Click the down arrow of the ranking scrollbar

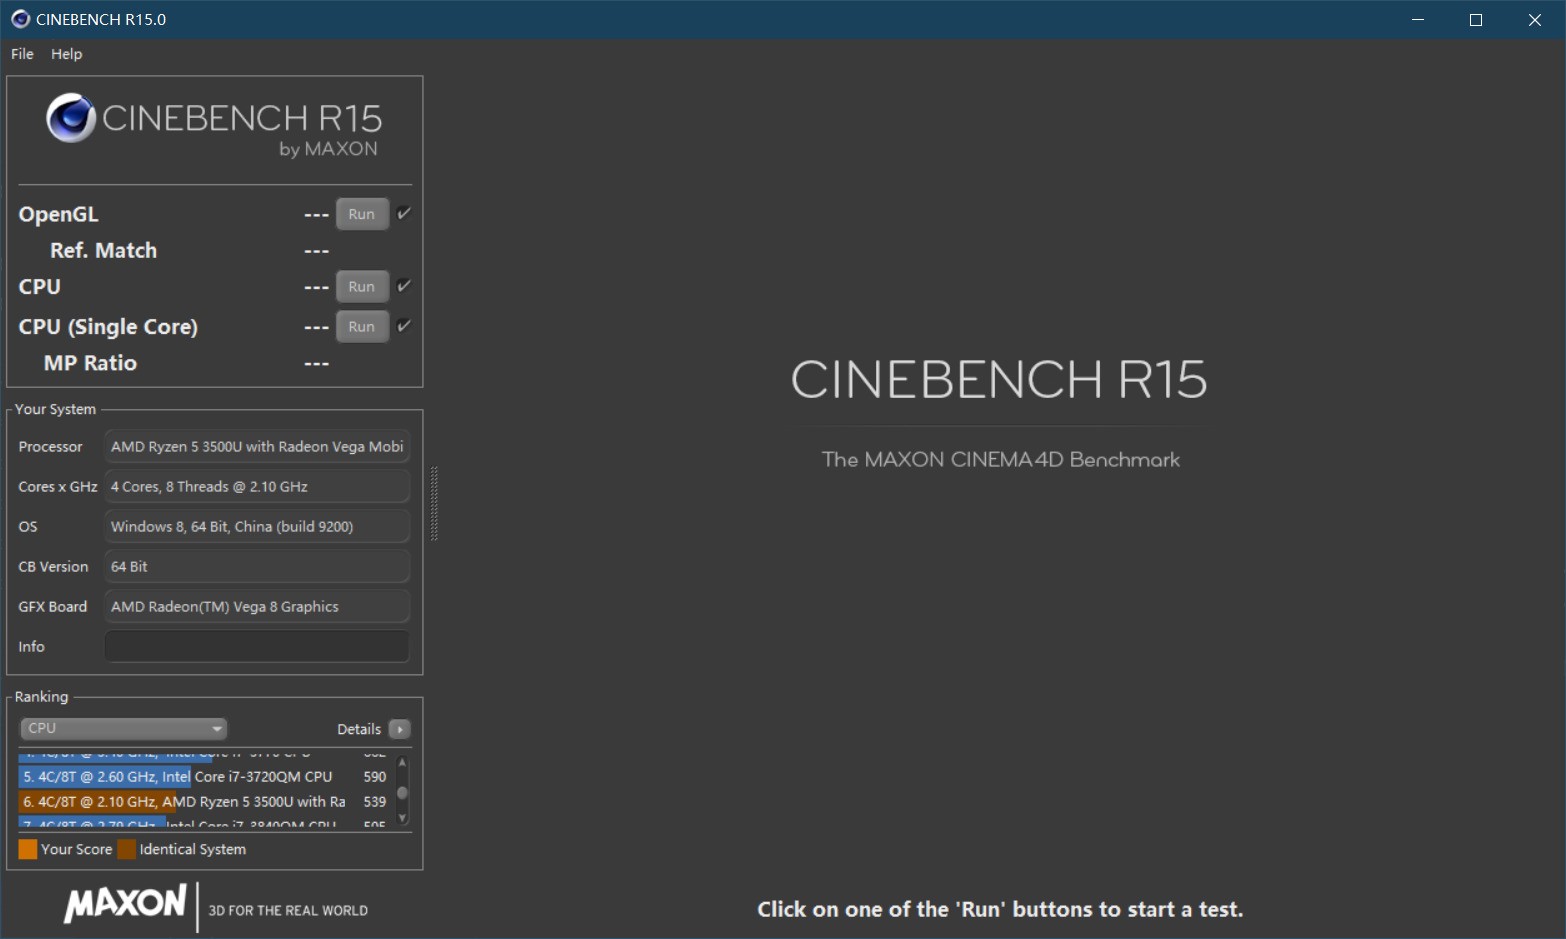[x=402, y=818]
